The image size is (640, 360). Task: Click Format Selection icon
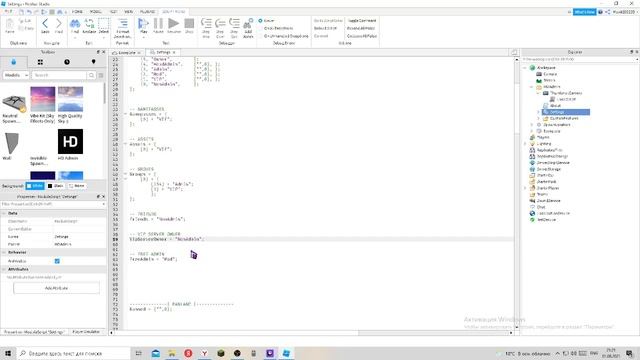click(122, 24)
